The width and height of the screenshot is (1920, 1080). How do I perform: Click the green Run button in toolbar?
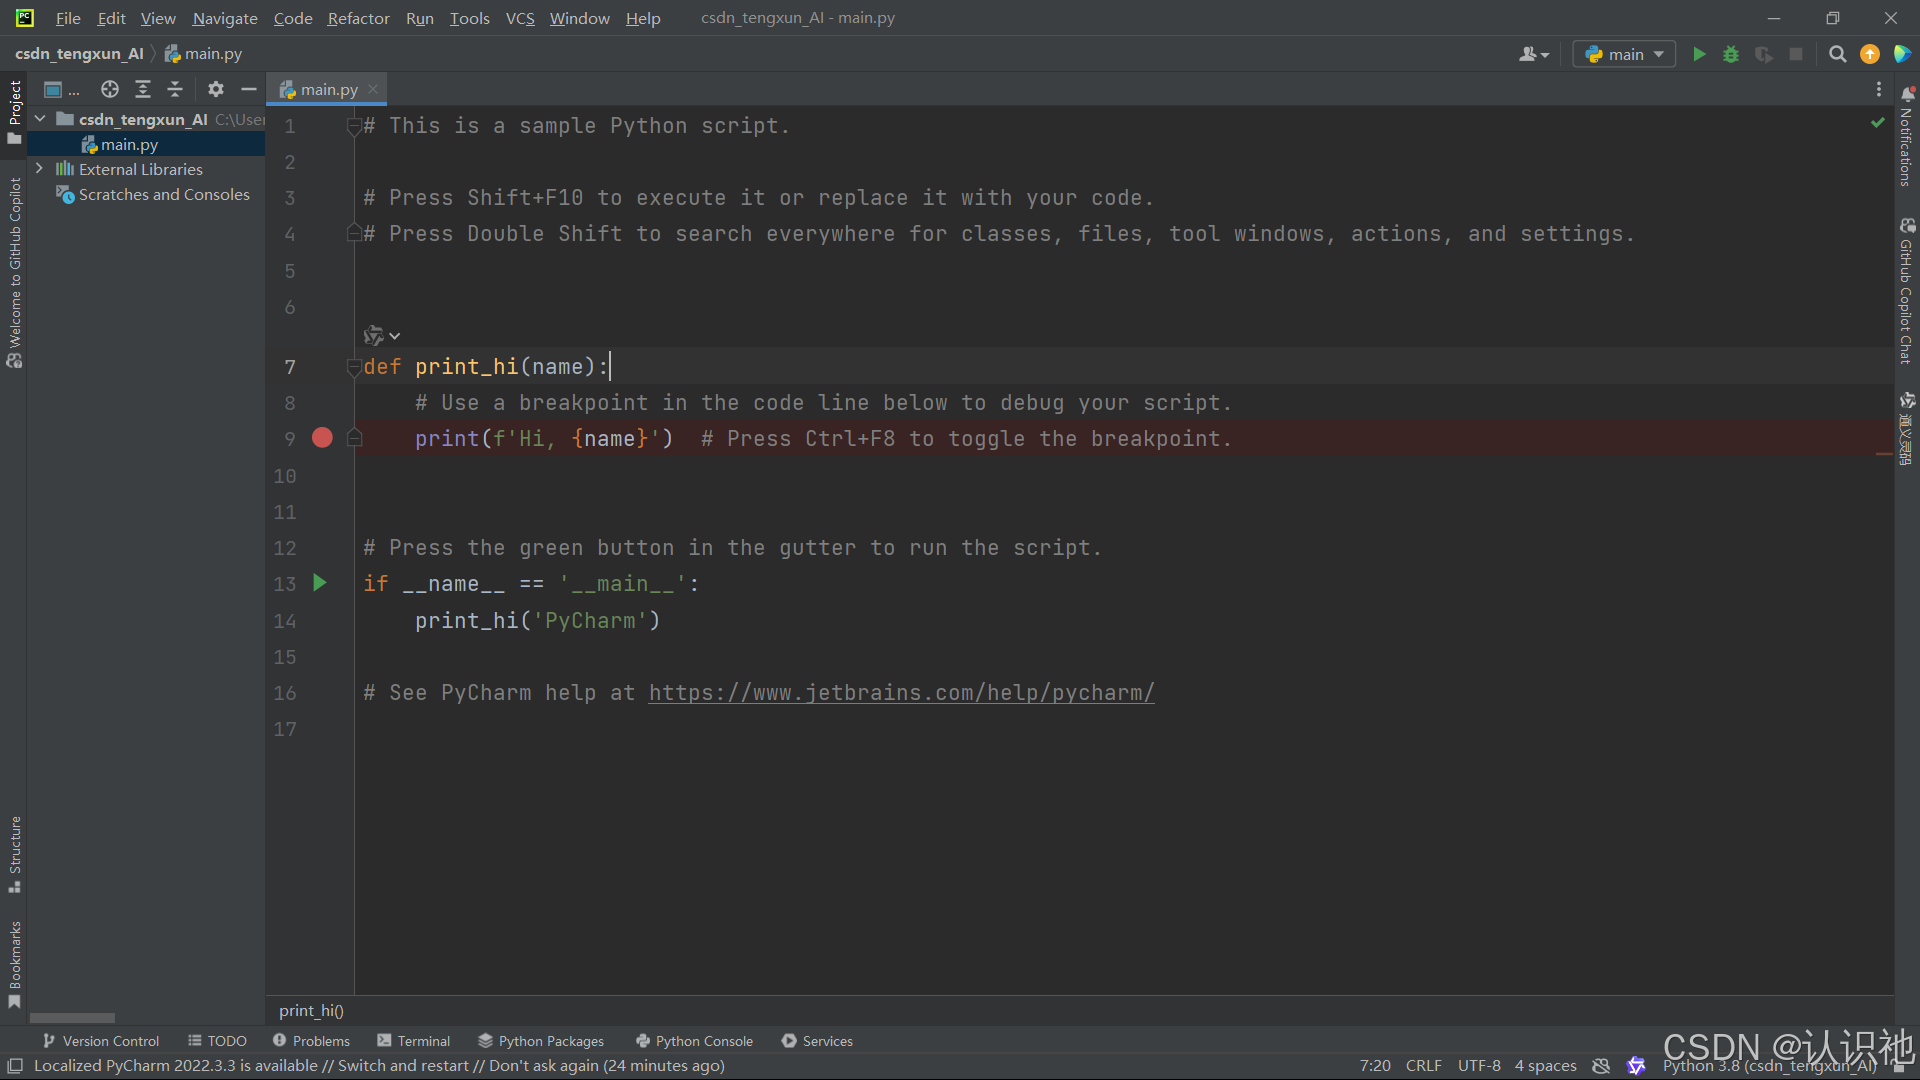(x=1699, y=54)
